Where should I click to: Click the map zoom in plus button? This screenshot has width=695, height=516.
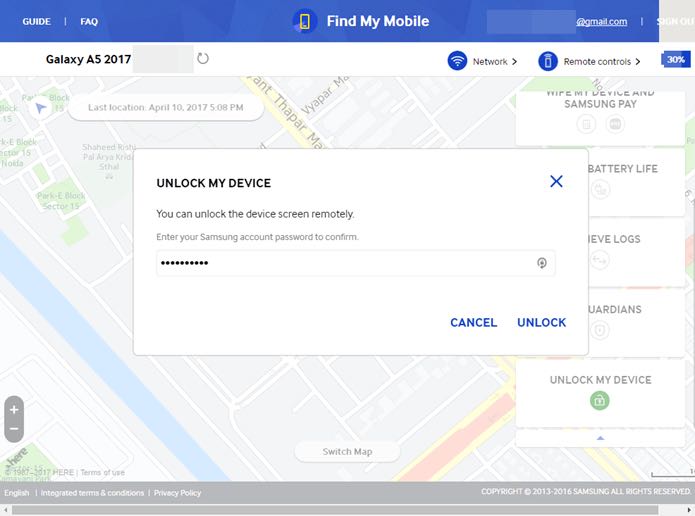click(14, 409)
